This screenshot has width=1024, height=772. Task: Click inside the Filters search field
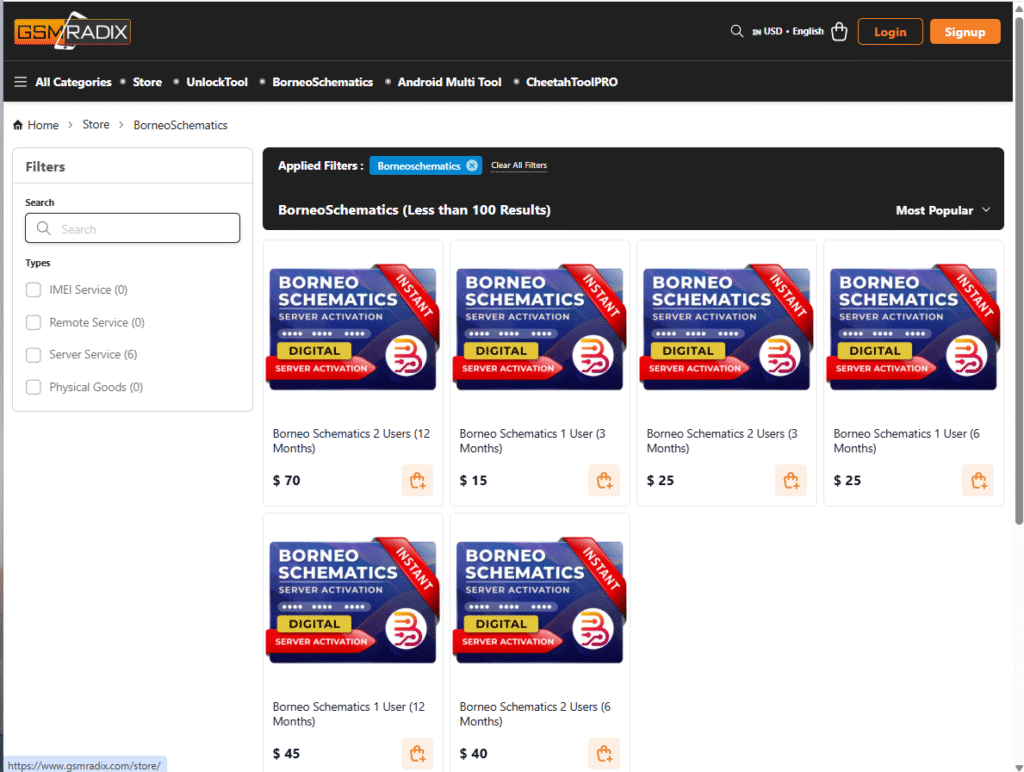coord(132,228)
